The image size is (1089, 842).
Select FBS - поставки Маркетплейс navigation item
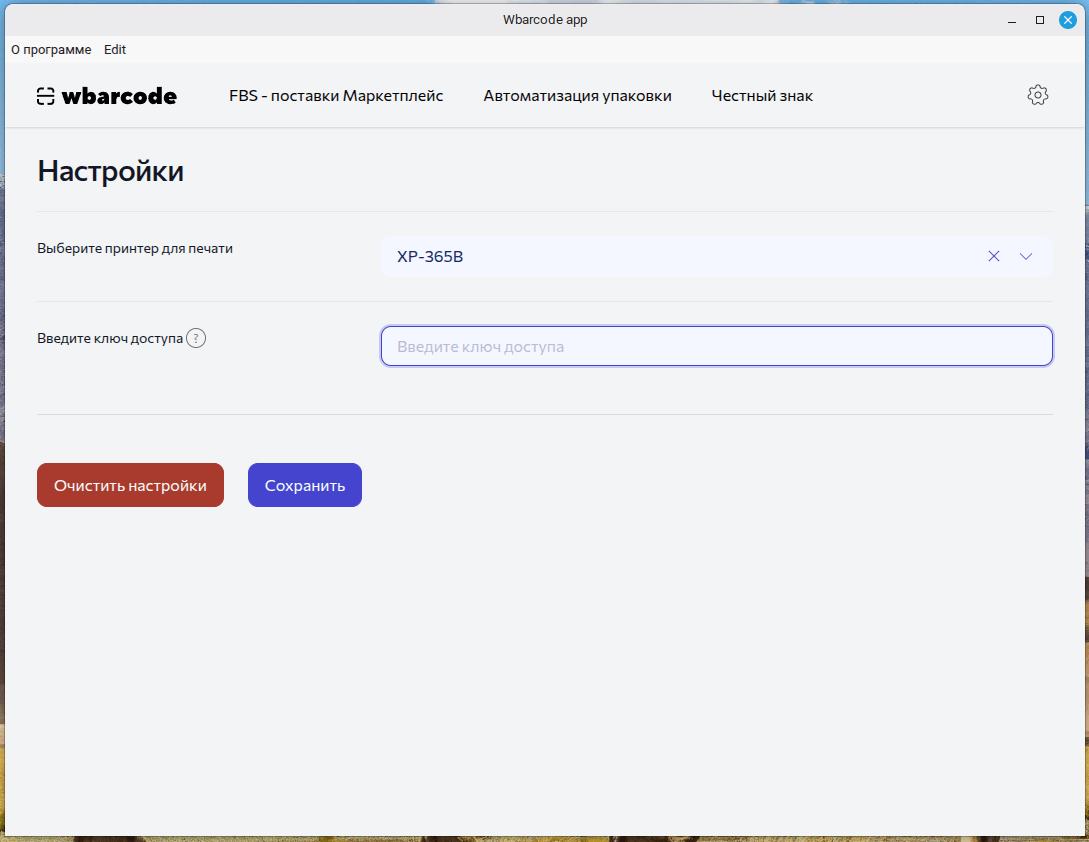click(x=336, y=96)
